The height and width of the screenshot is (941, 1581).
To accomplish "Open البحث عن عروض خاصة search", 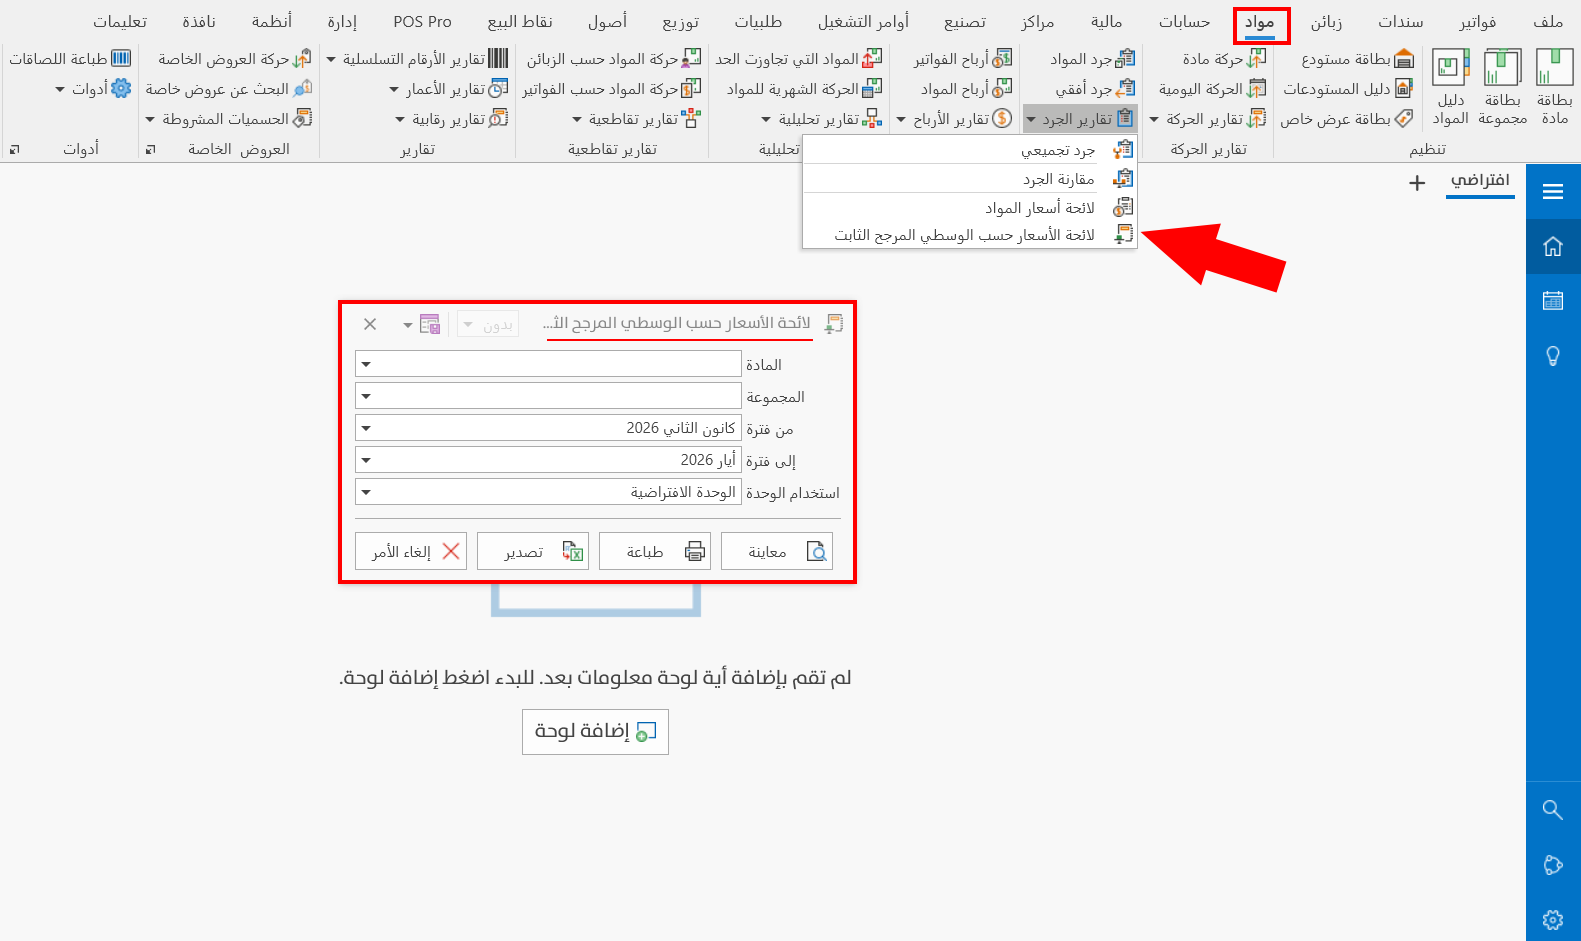I will tap(229, 89).
